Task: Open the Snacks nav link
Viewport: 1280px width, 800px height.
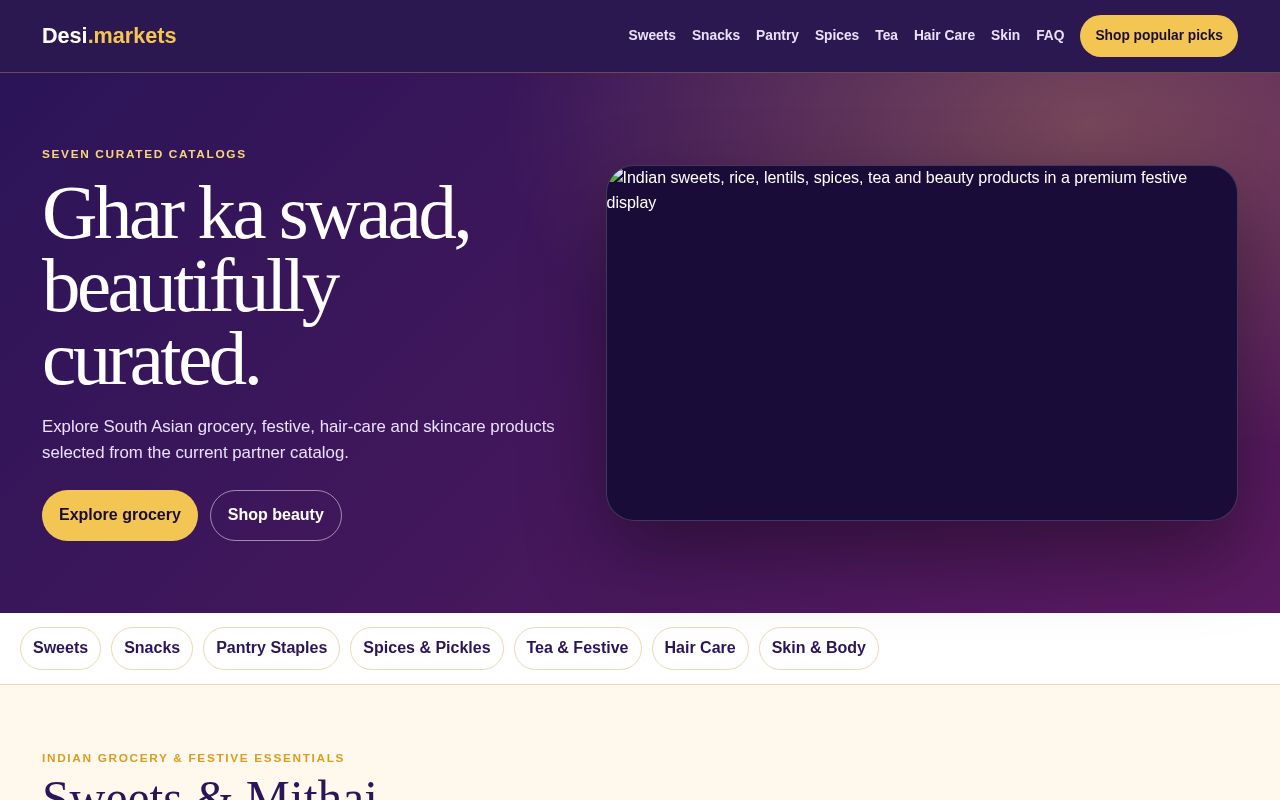Action: point(716,35)
